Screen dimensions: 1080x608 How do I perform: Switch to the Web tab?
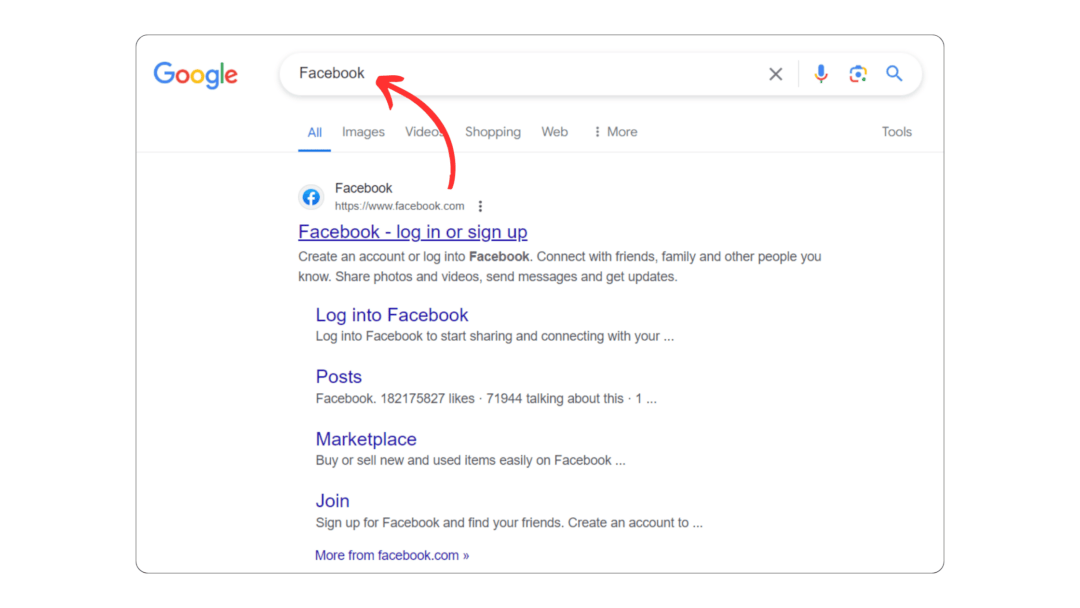(554, 132)
